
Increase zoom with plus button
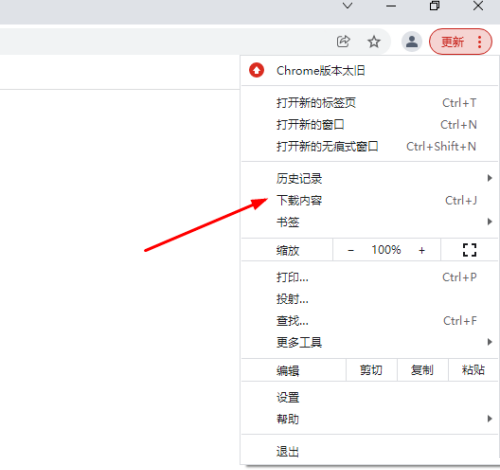click(422, 250)
